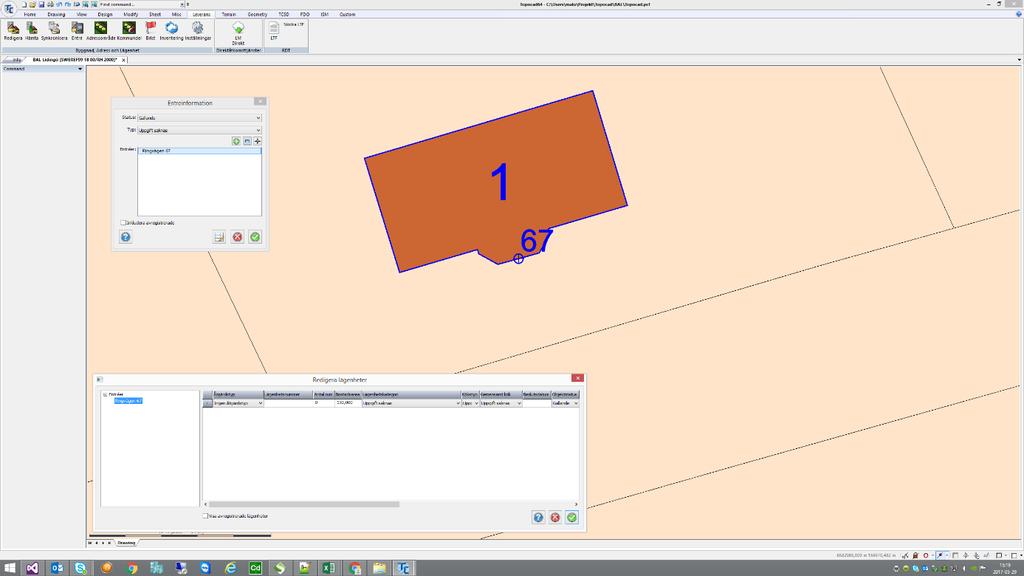Open Skype from the taskbar
Screen dimensions: 1024x576
click(81, 568)
